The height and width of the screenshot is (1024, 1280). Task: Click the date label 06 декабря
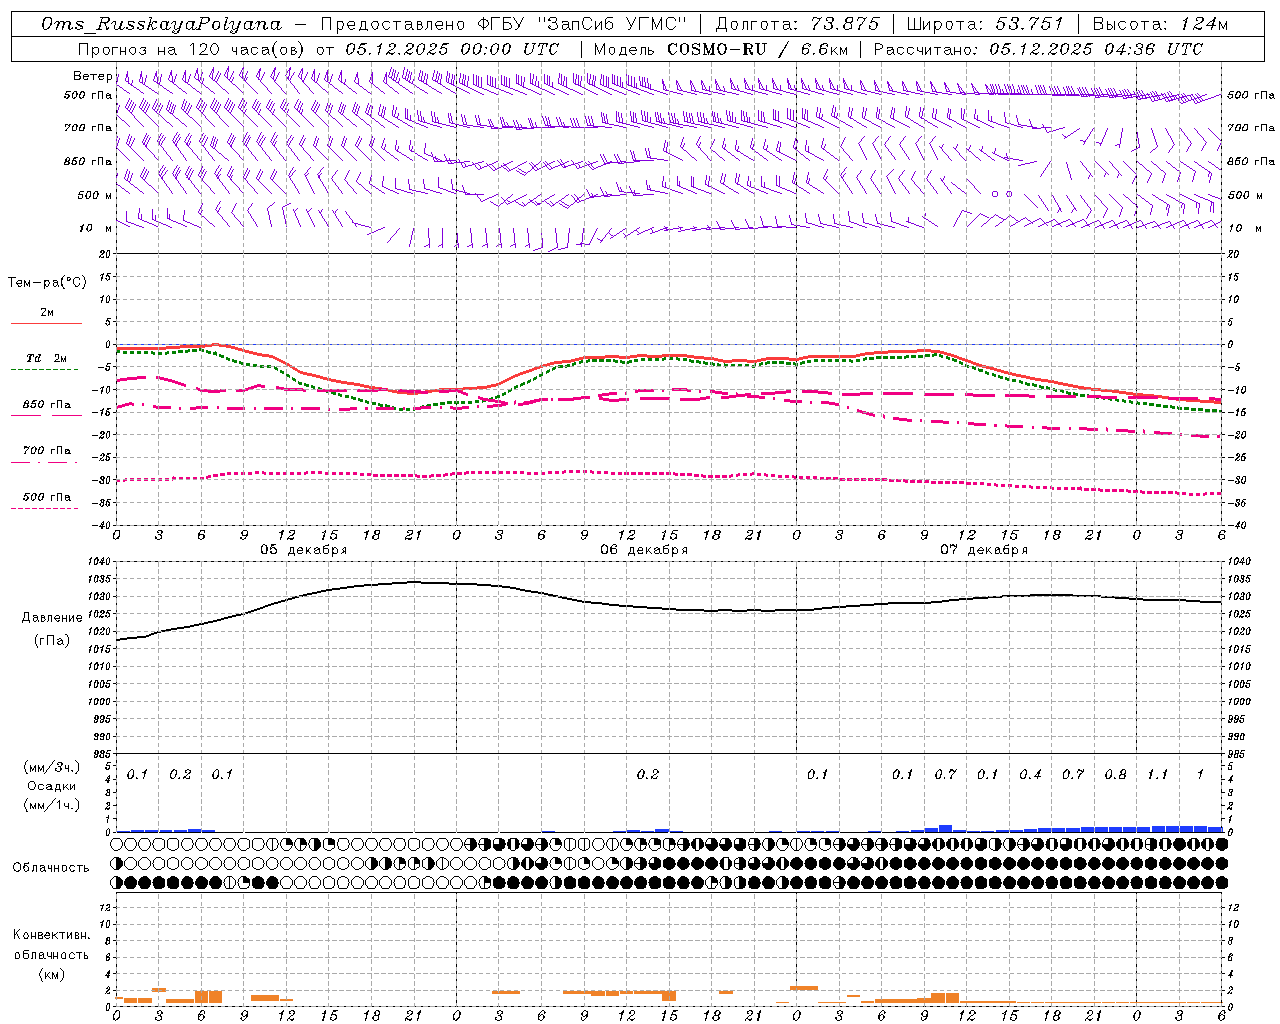click(644, 550)
